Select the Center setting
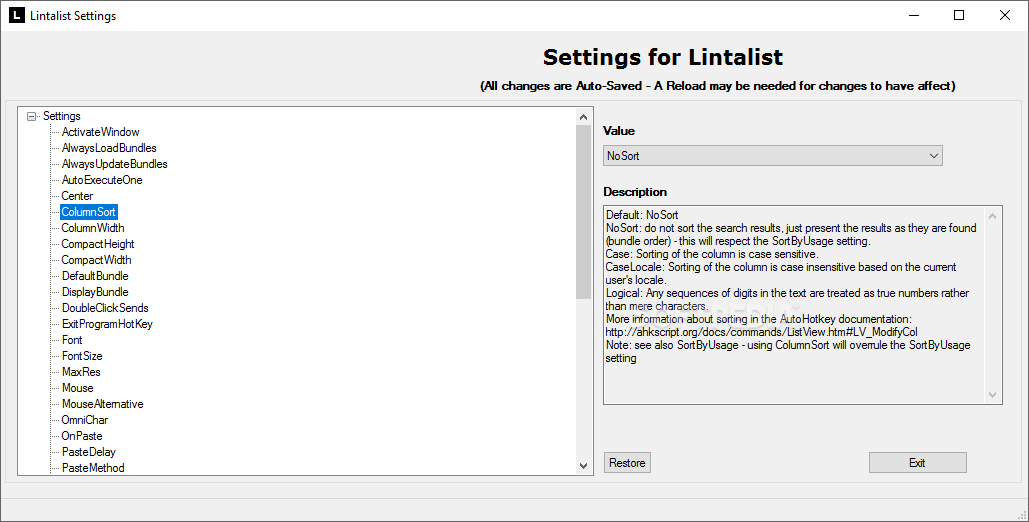The image size is (1029, 522). [77, 196]
